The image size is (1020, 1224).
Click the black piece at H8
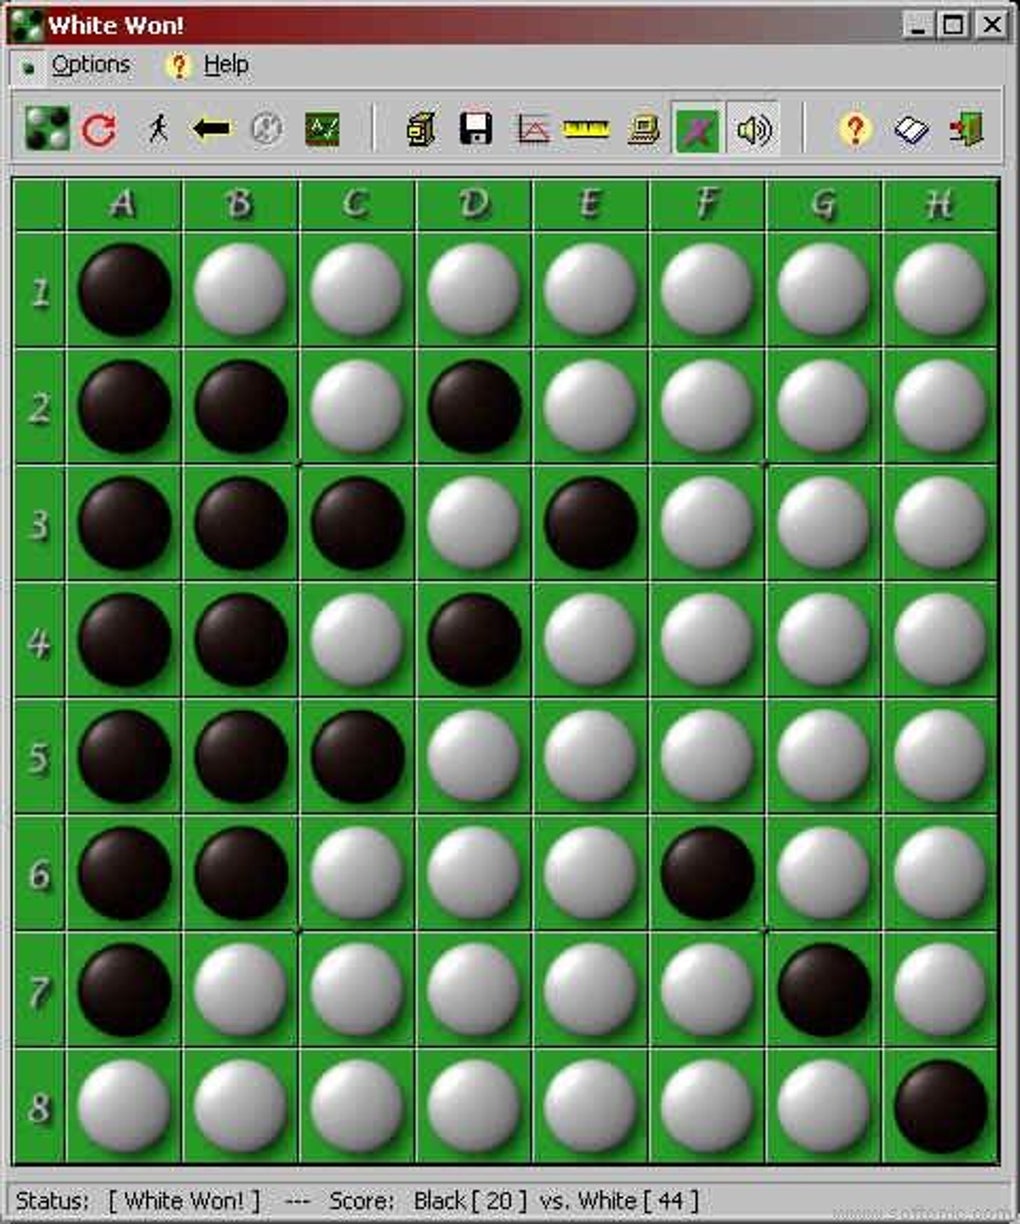point(940,1106)
